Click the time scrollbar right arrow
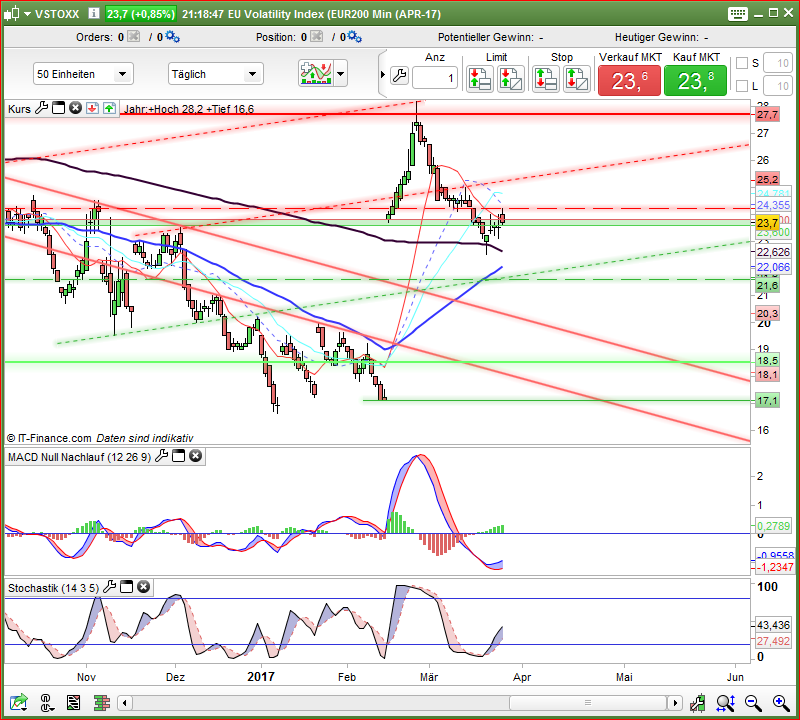Image resolution: width=800 pixels, height=720 pixels. point(675,703)
